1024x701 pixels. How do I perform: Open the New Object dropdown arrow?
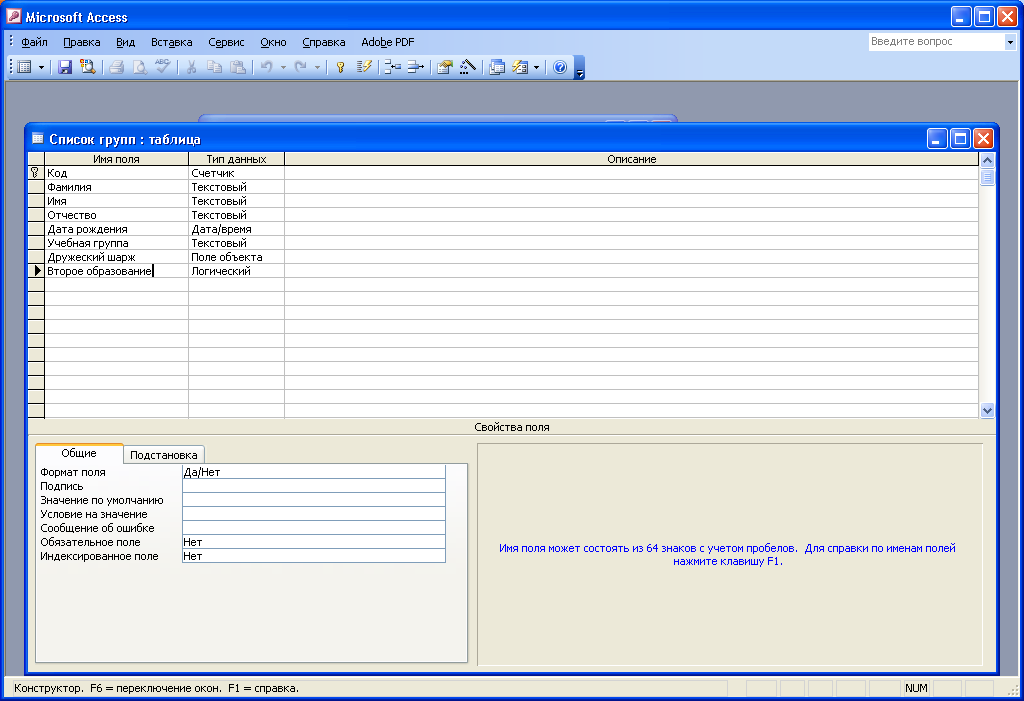536,67
